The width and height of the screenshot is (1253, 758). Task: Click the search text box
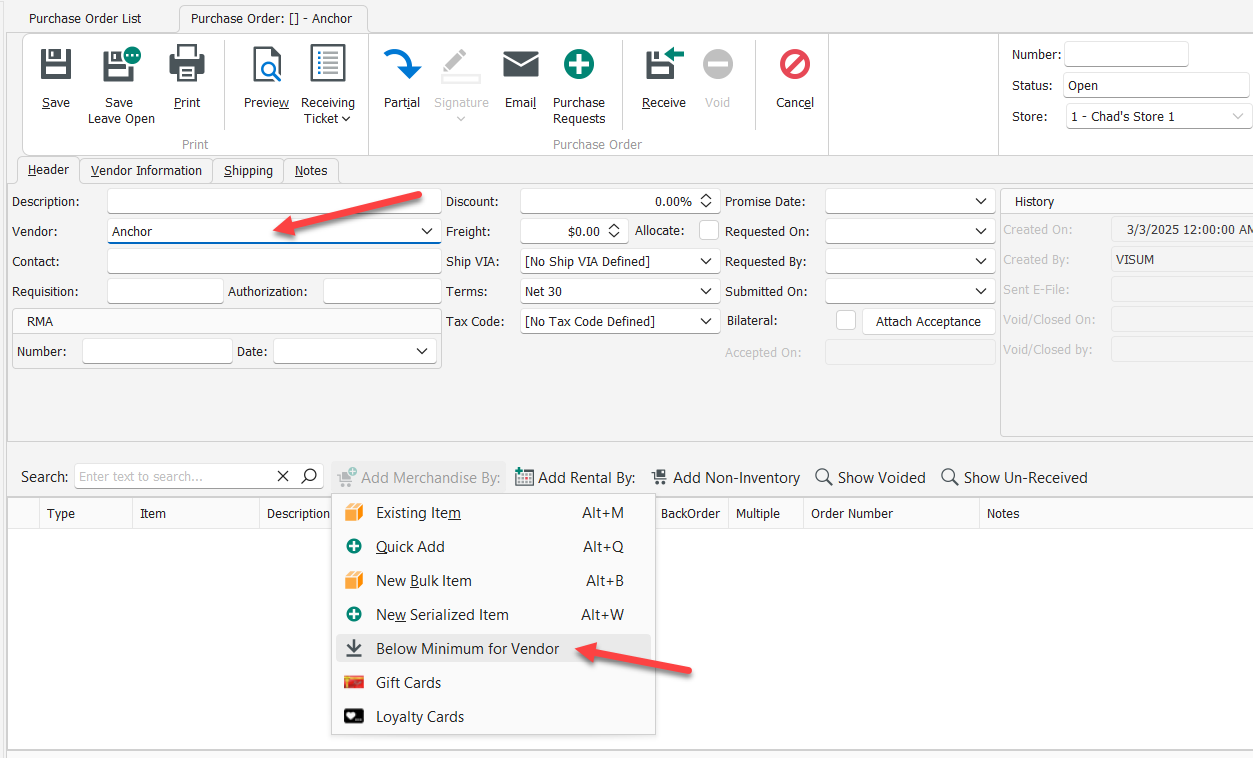(174, 477)
